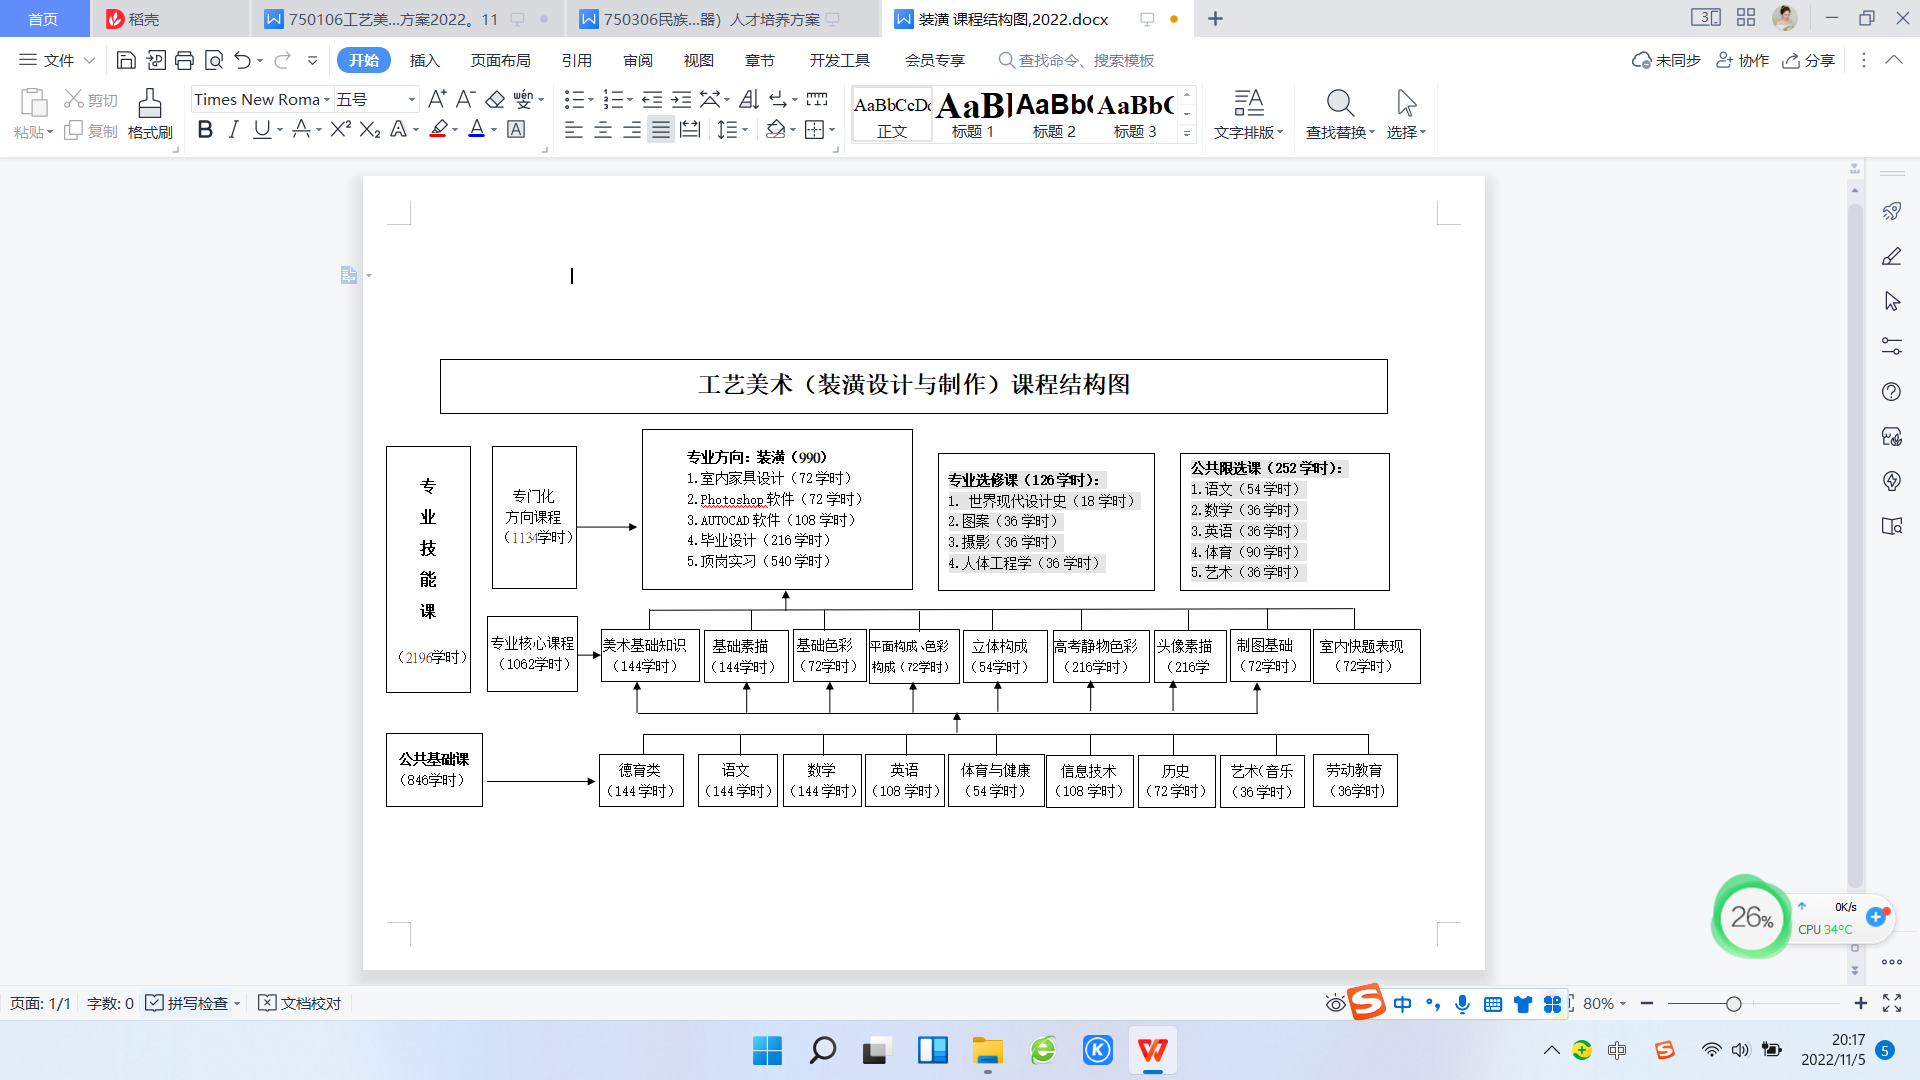Decrease font size with A- icon
The height and width of the screenshot is (1080, 1920).
coord(465,99)
